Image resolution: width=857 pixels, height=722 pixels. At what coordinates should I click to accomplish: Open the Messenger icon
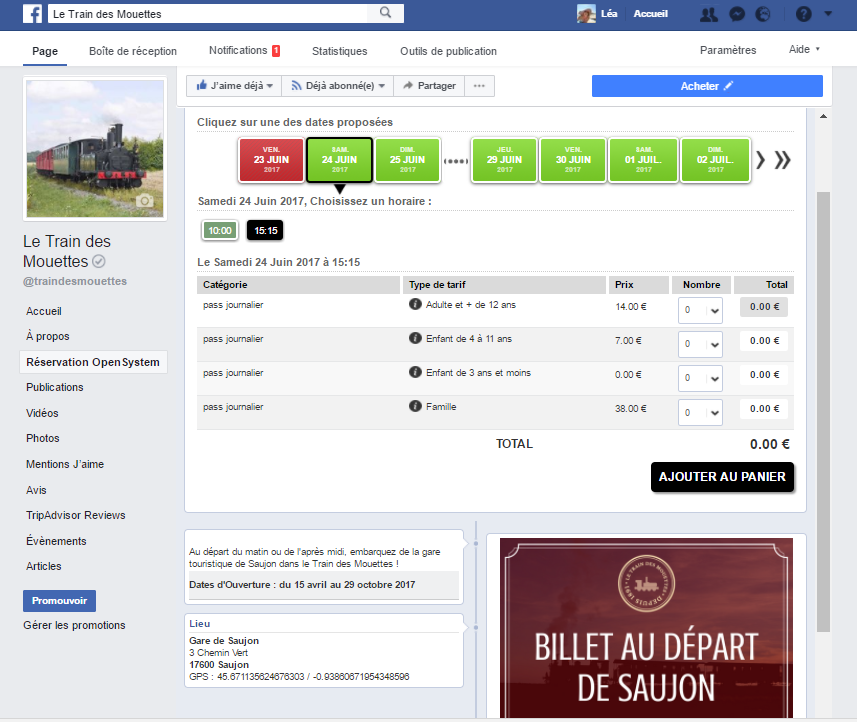(737, 14)
